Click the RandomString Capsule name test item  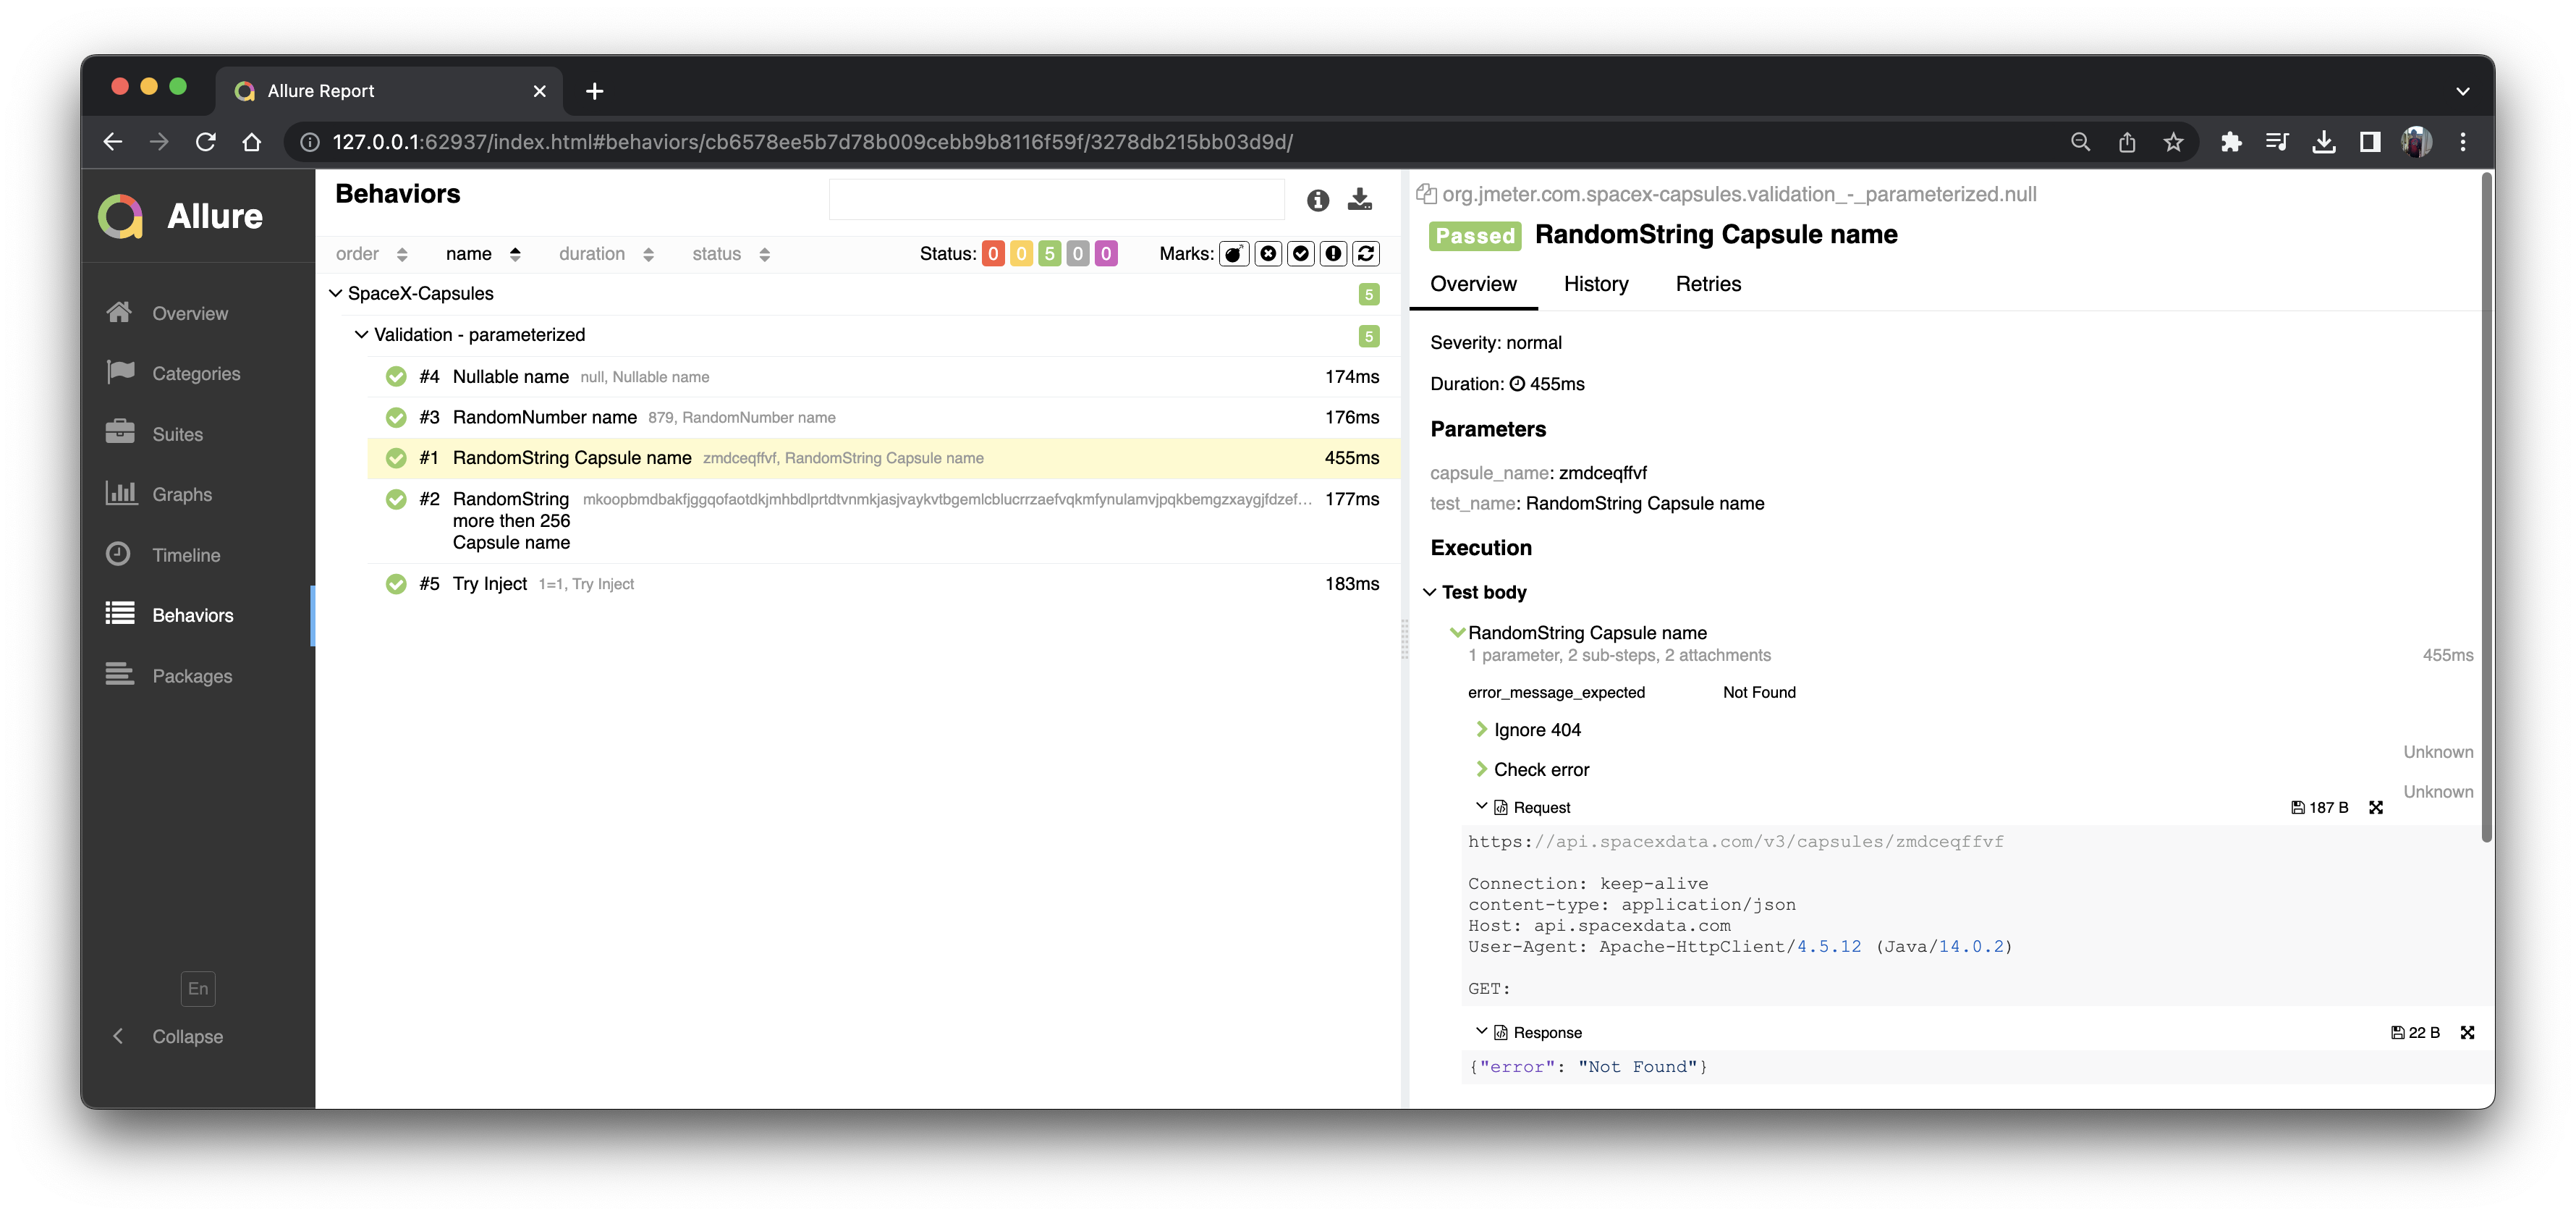[572, 457]
